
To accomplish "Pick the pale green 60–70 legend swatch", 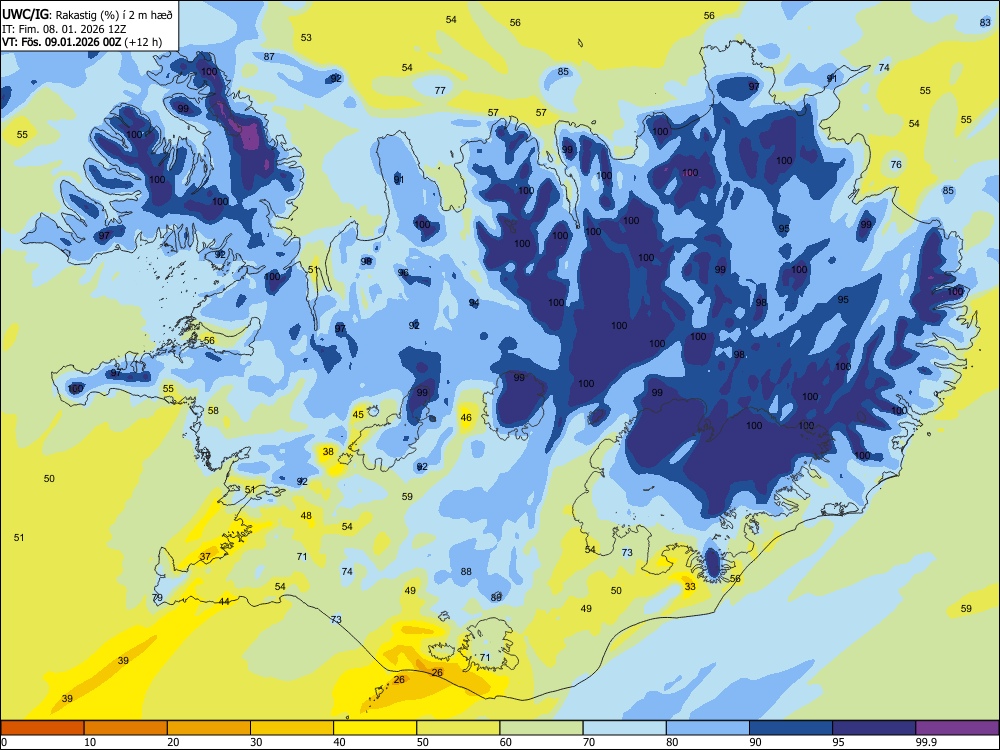I will [541, 728].
